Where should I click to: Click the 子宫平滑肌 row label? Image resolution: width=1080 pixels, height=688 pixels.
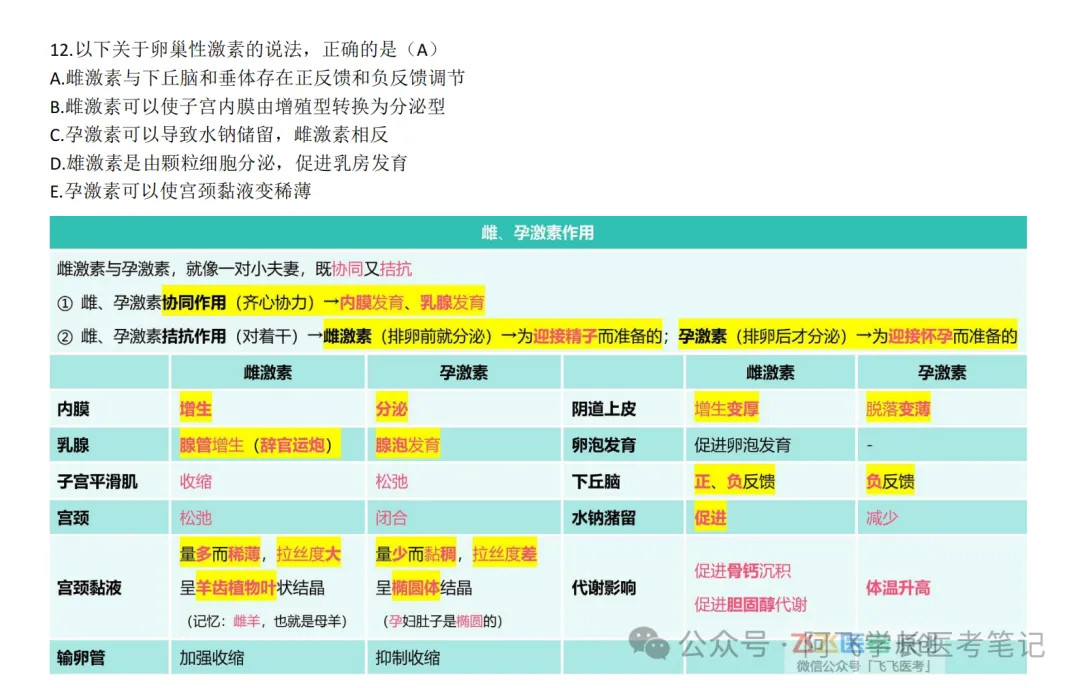coord(97,481)
